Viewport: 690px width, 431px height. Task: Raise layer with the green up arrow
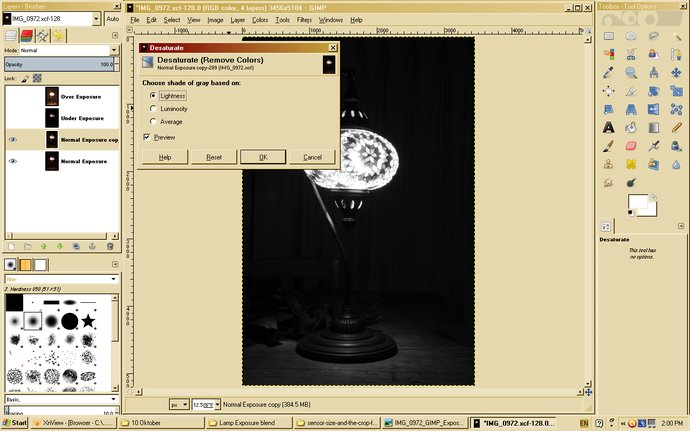(x=44, y=247)
